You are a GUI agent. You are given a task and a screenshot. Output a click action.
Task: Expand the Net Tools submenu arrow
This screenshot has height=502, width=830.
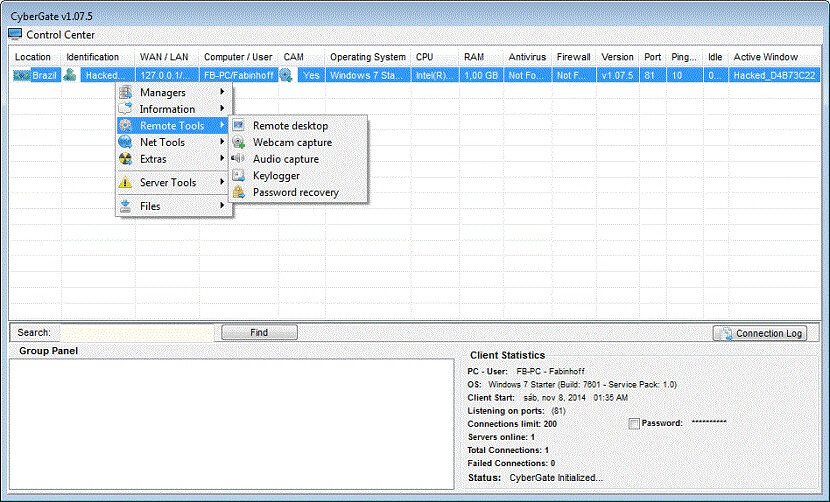[222, 141]
